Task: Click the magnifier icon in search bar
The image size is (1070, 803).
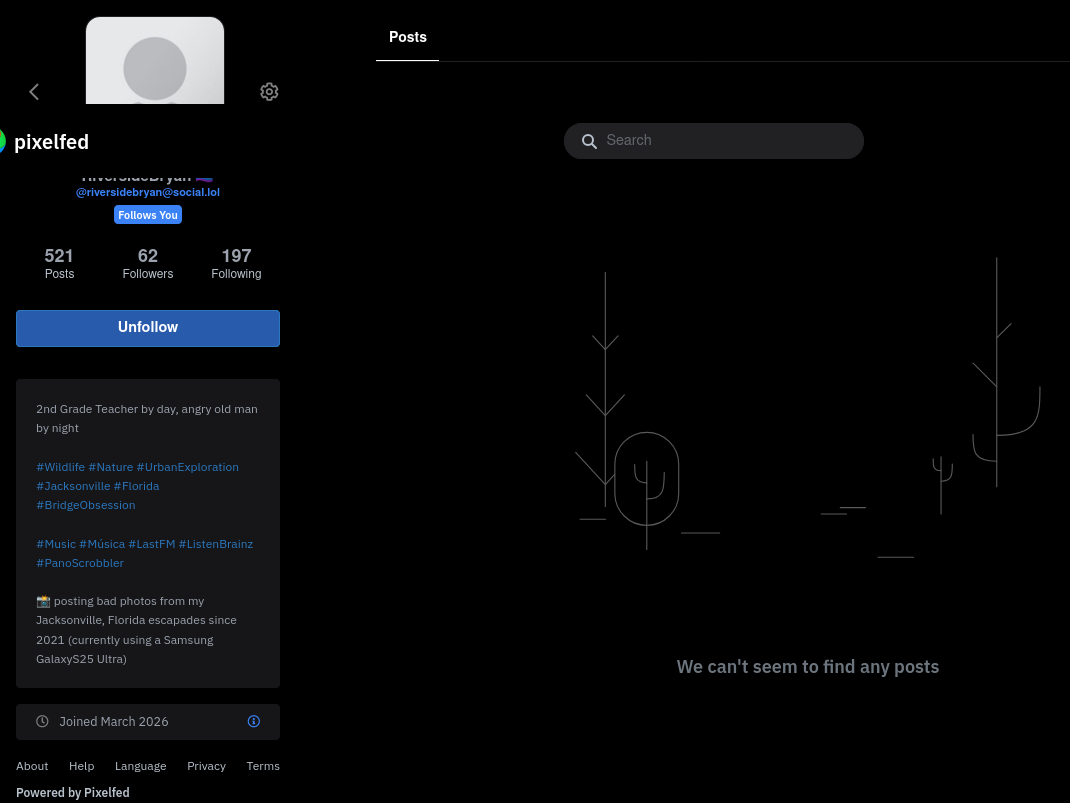Action: [x=589, y=141]
